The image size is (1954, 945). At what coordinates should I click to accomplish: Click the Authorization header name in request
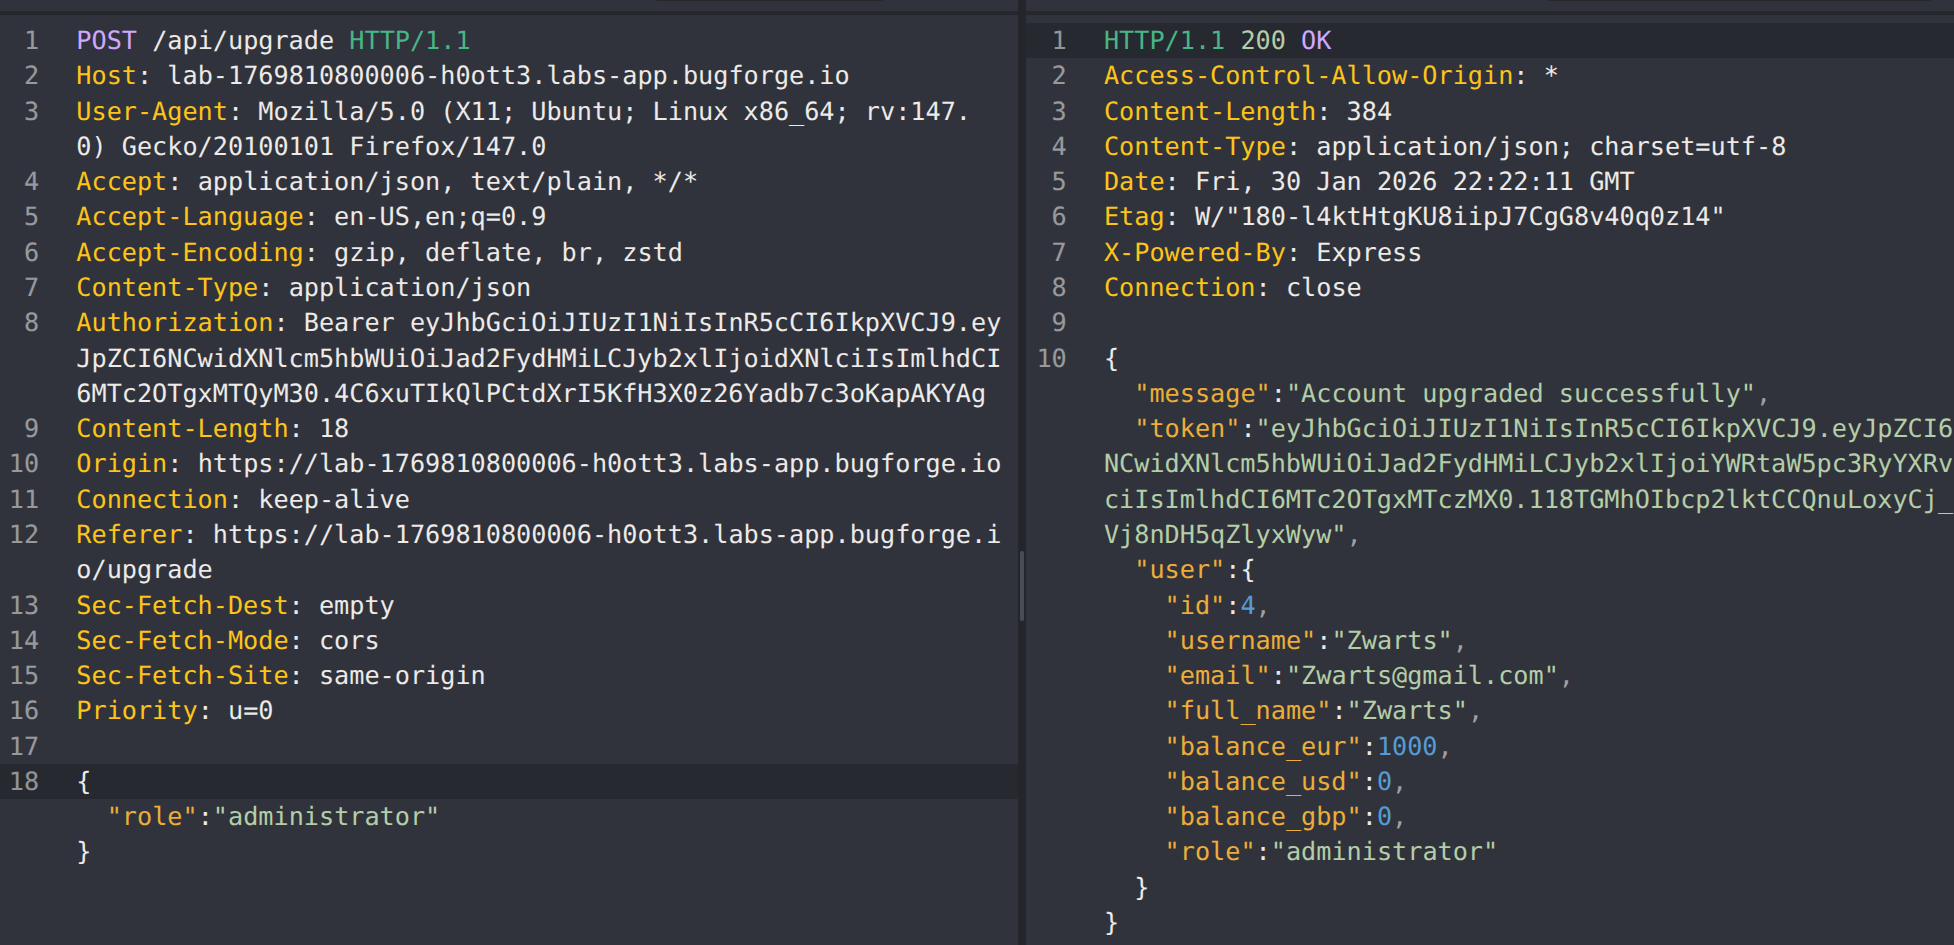pyautogui.click(x=174, y=323)
